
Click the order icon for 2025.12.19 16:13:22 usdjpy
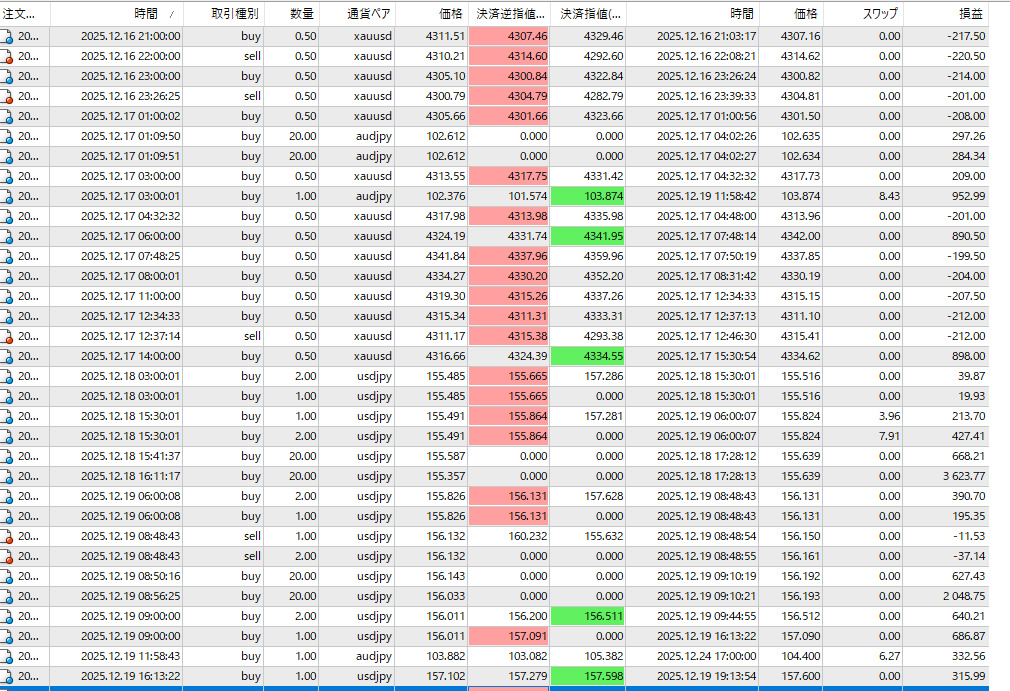pos(6,676)
